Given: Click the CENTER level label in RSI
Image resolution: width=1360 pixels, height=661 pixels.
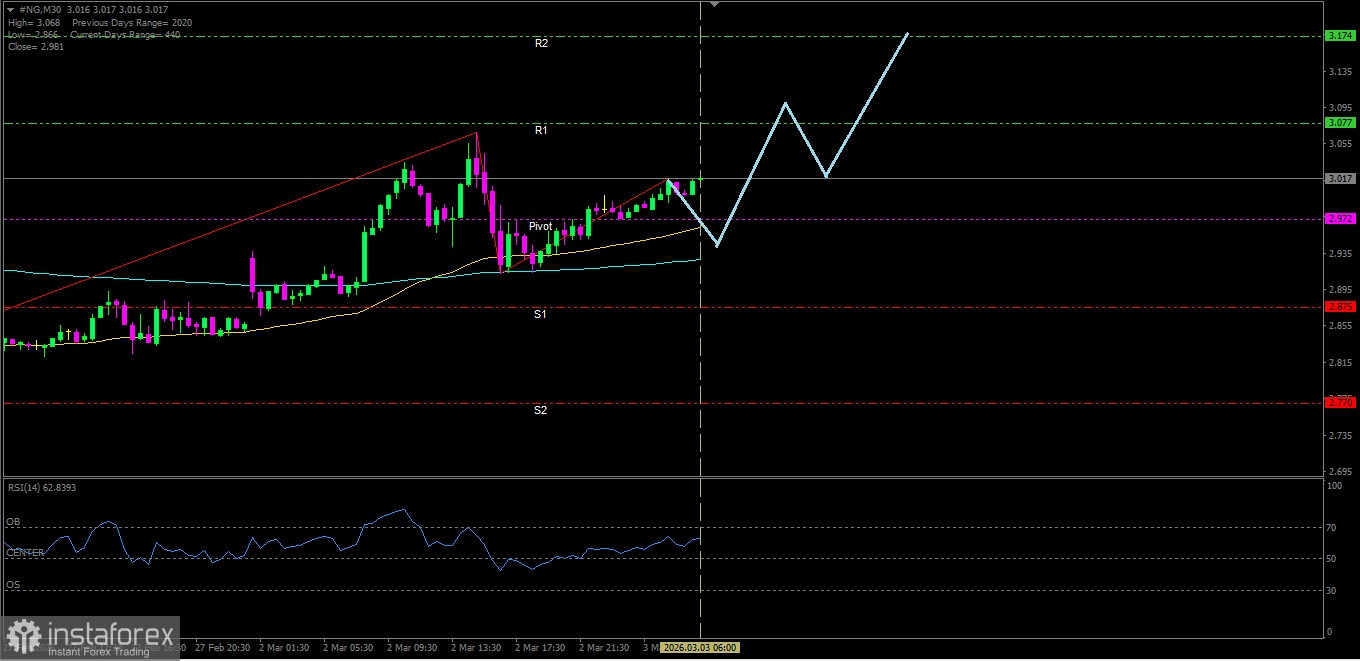Looking at the screenshot, I should click(25, 553).
